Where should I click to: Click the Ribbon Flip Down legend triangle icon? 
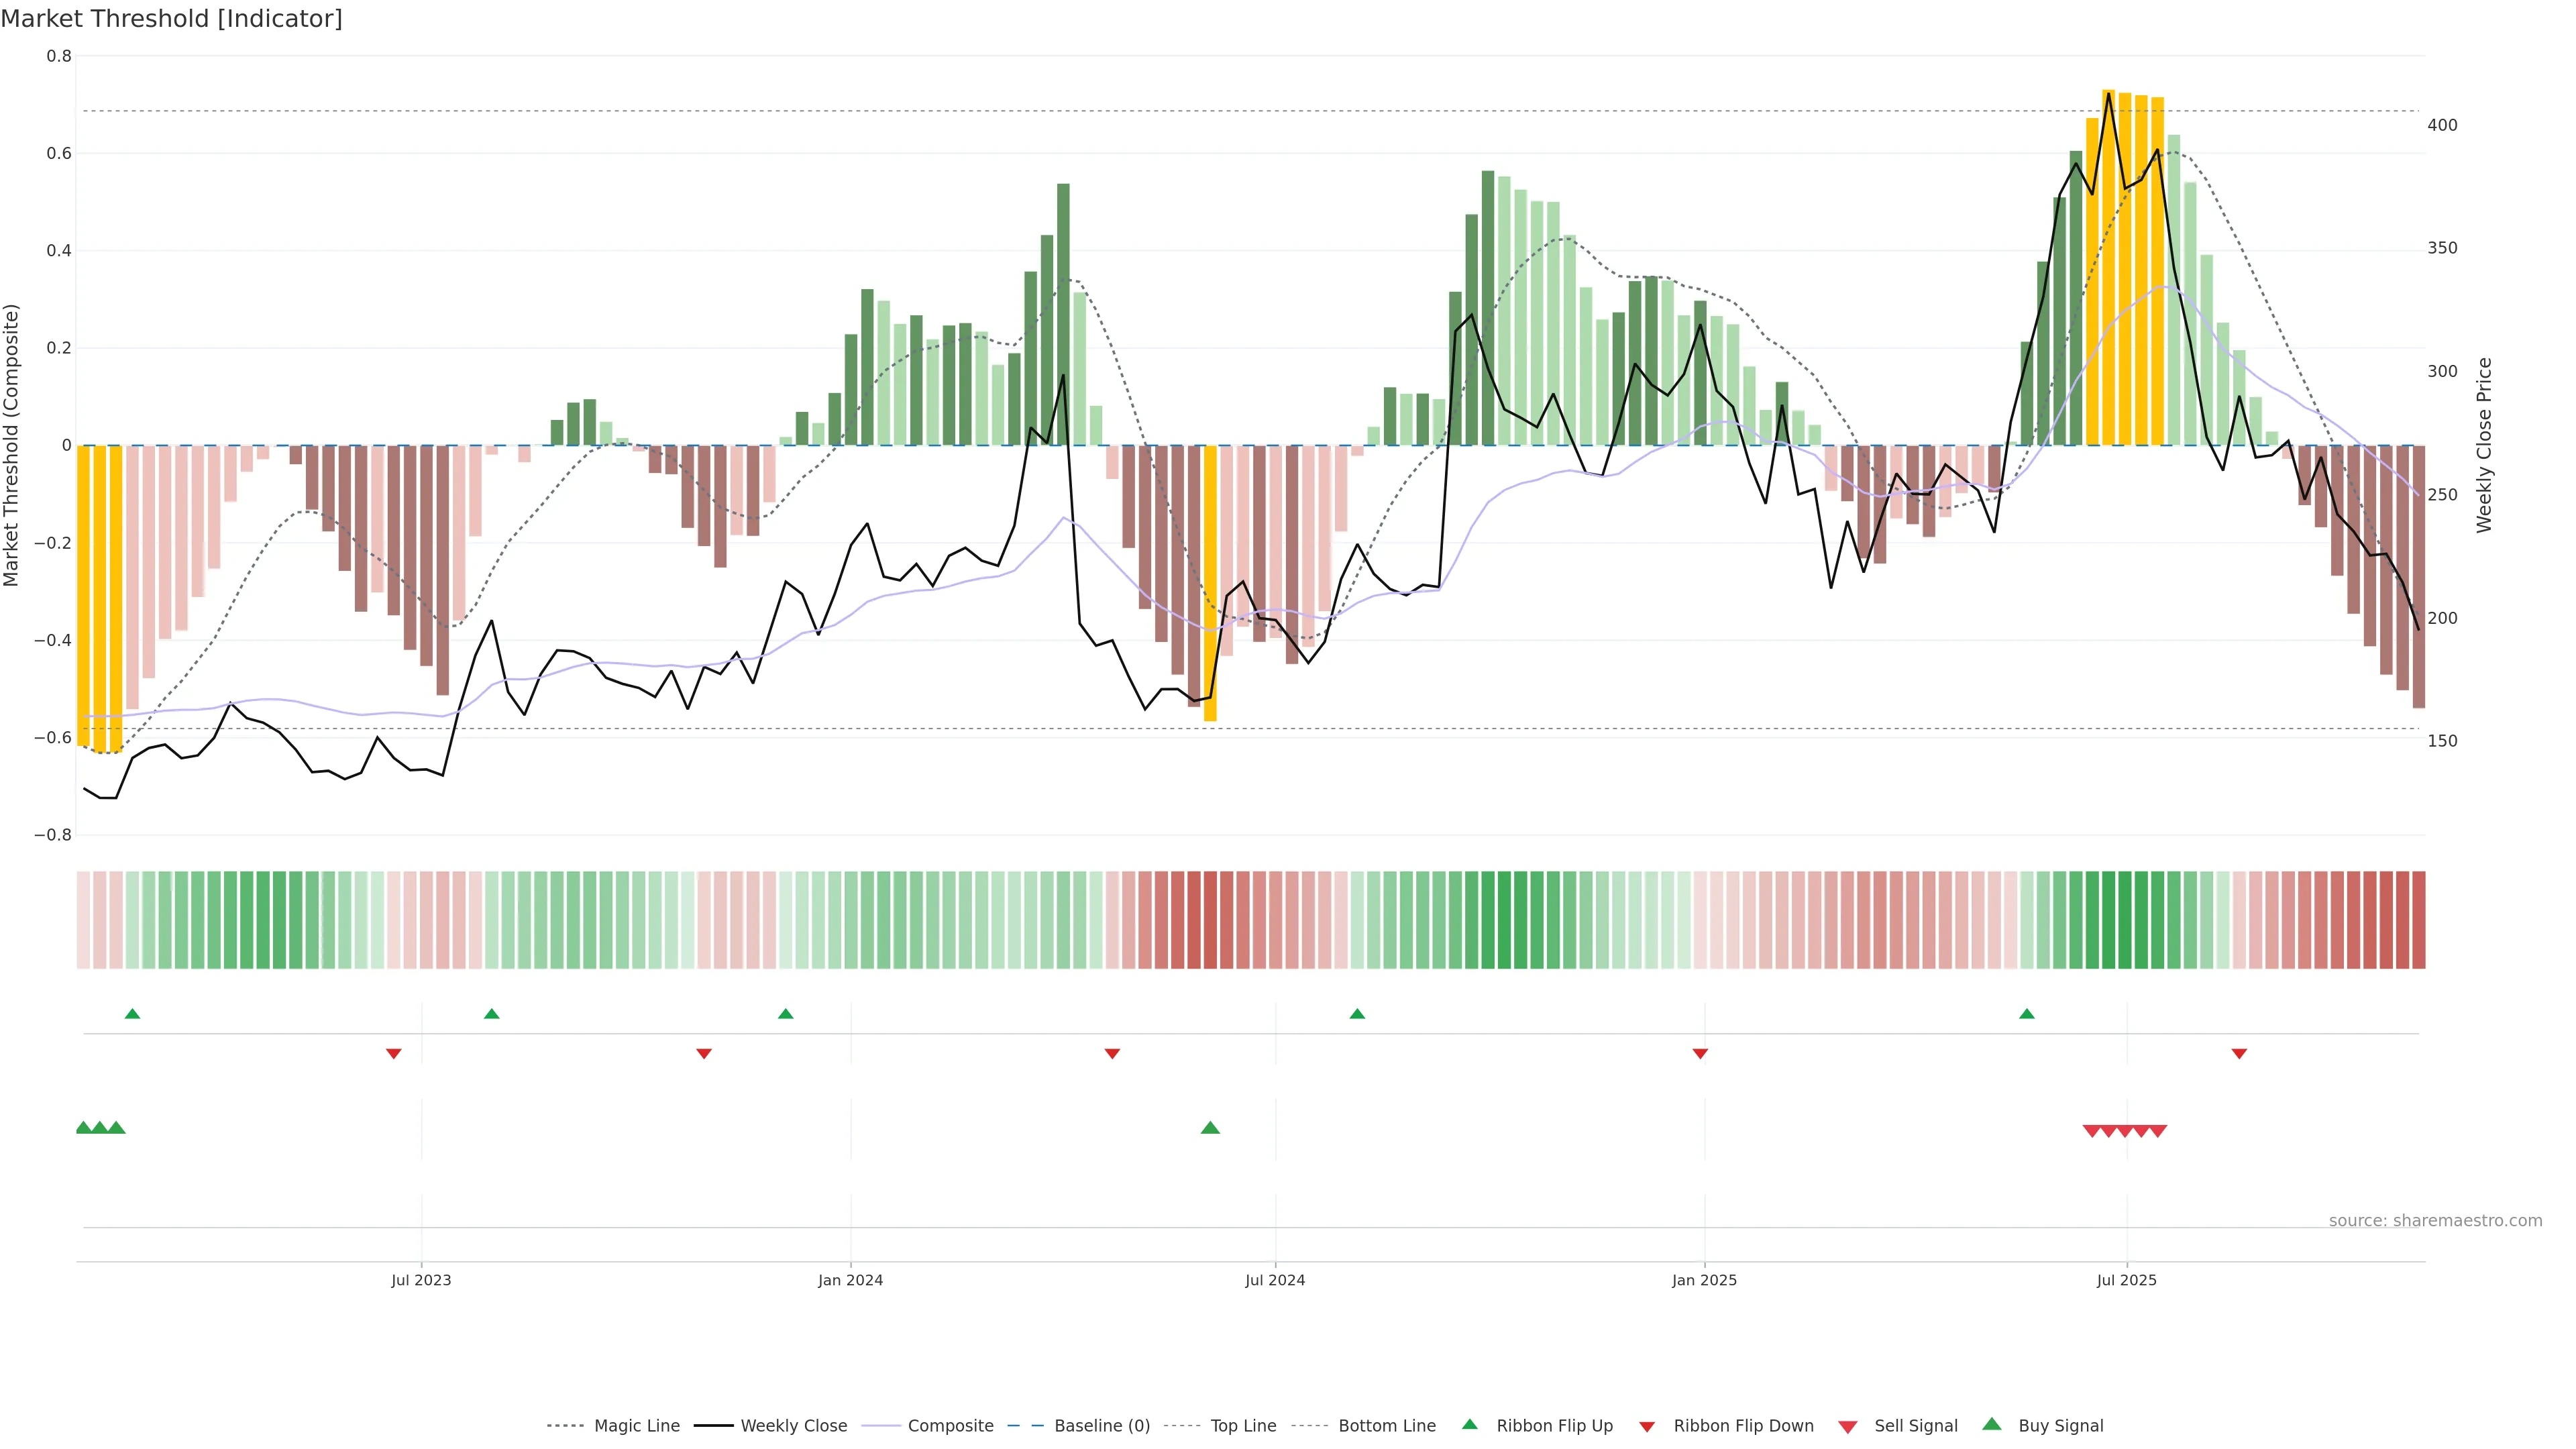tap(1647, 1426)
